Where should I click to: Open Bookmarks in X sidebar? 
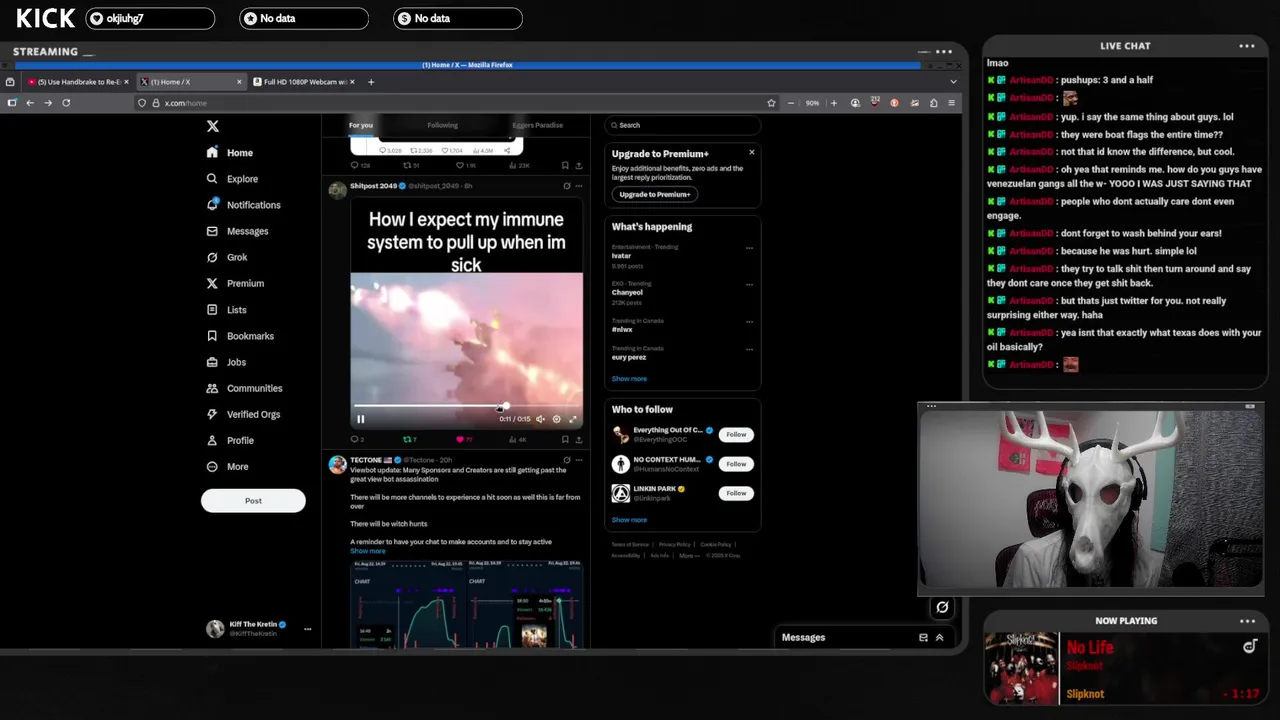tap(240, 336)
